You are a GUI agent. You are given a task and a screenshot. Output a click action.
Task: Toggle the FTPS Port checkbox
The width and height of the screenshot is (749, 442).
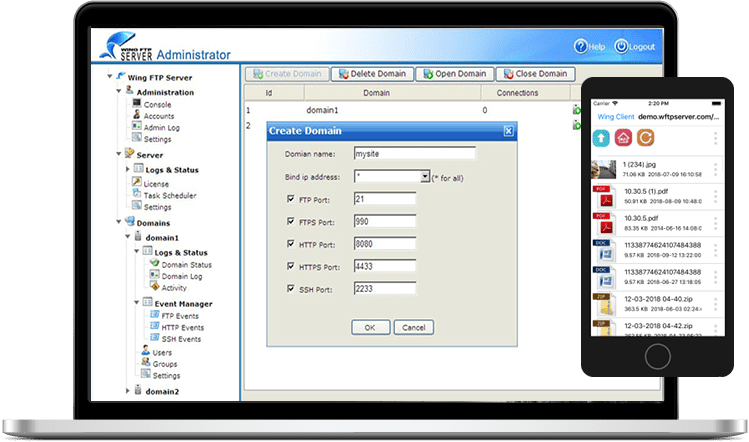[x=290, y=221]
